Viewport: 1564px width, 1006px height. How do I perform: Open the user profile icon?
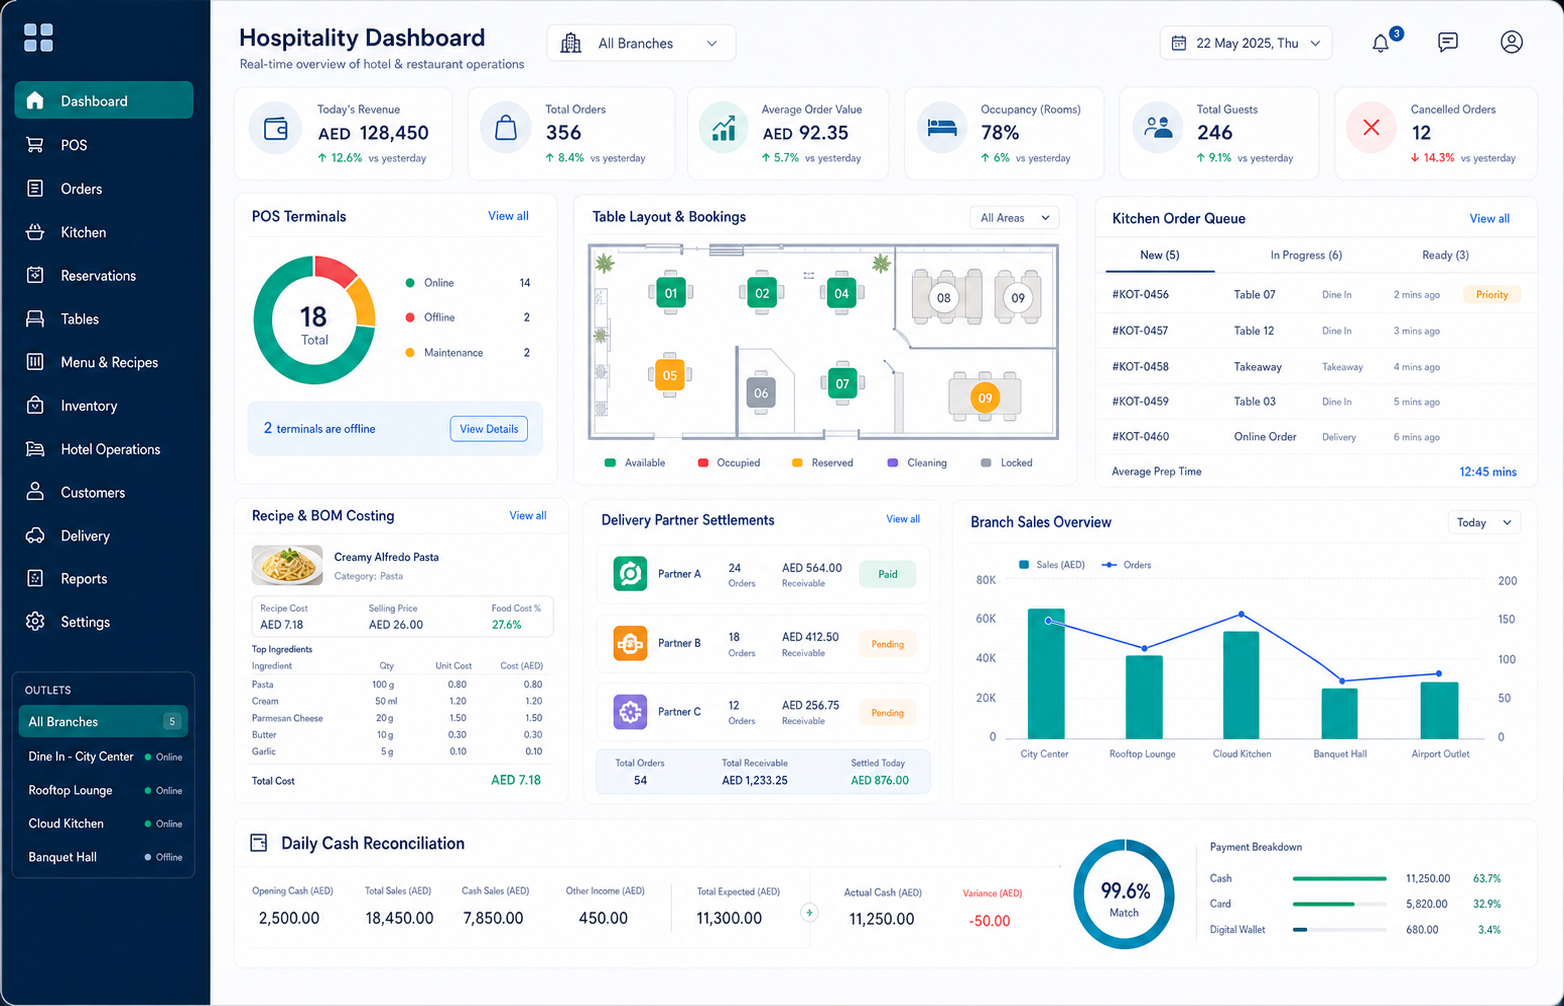(1511, 42)
